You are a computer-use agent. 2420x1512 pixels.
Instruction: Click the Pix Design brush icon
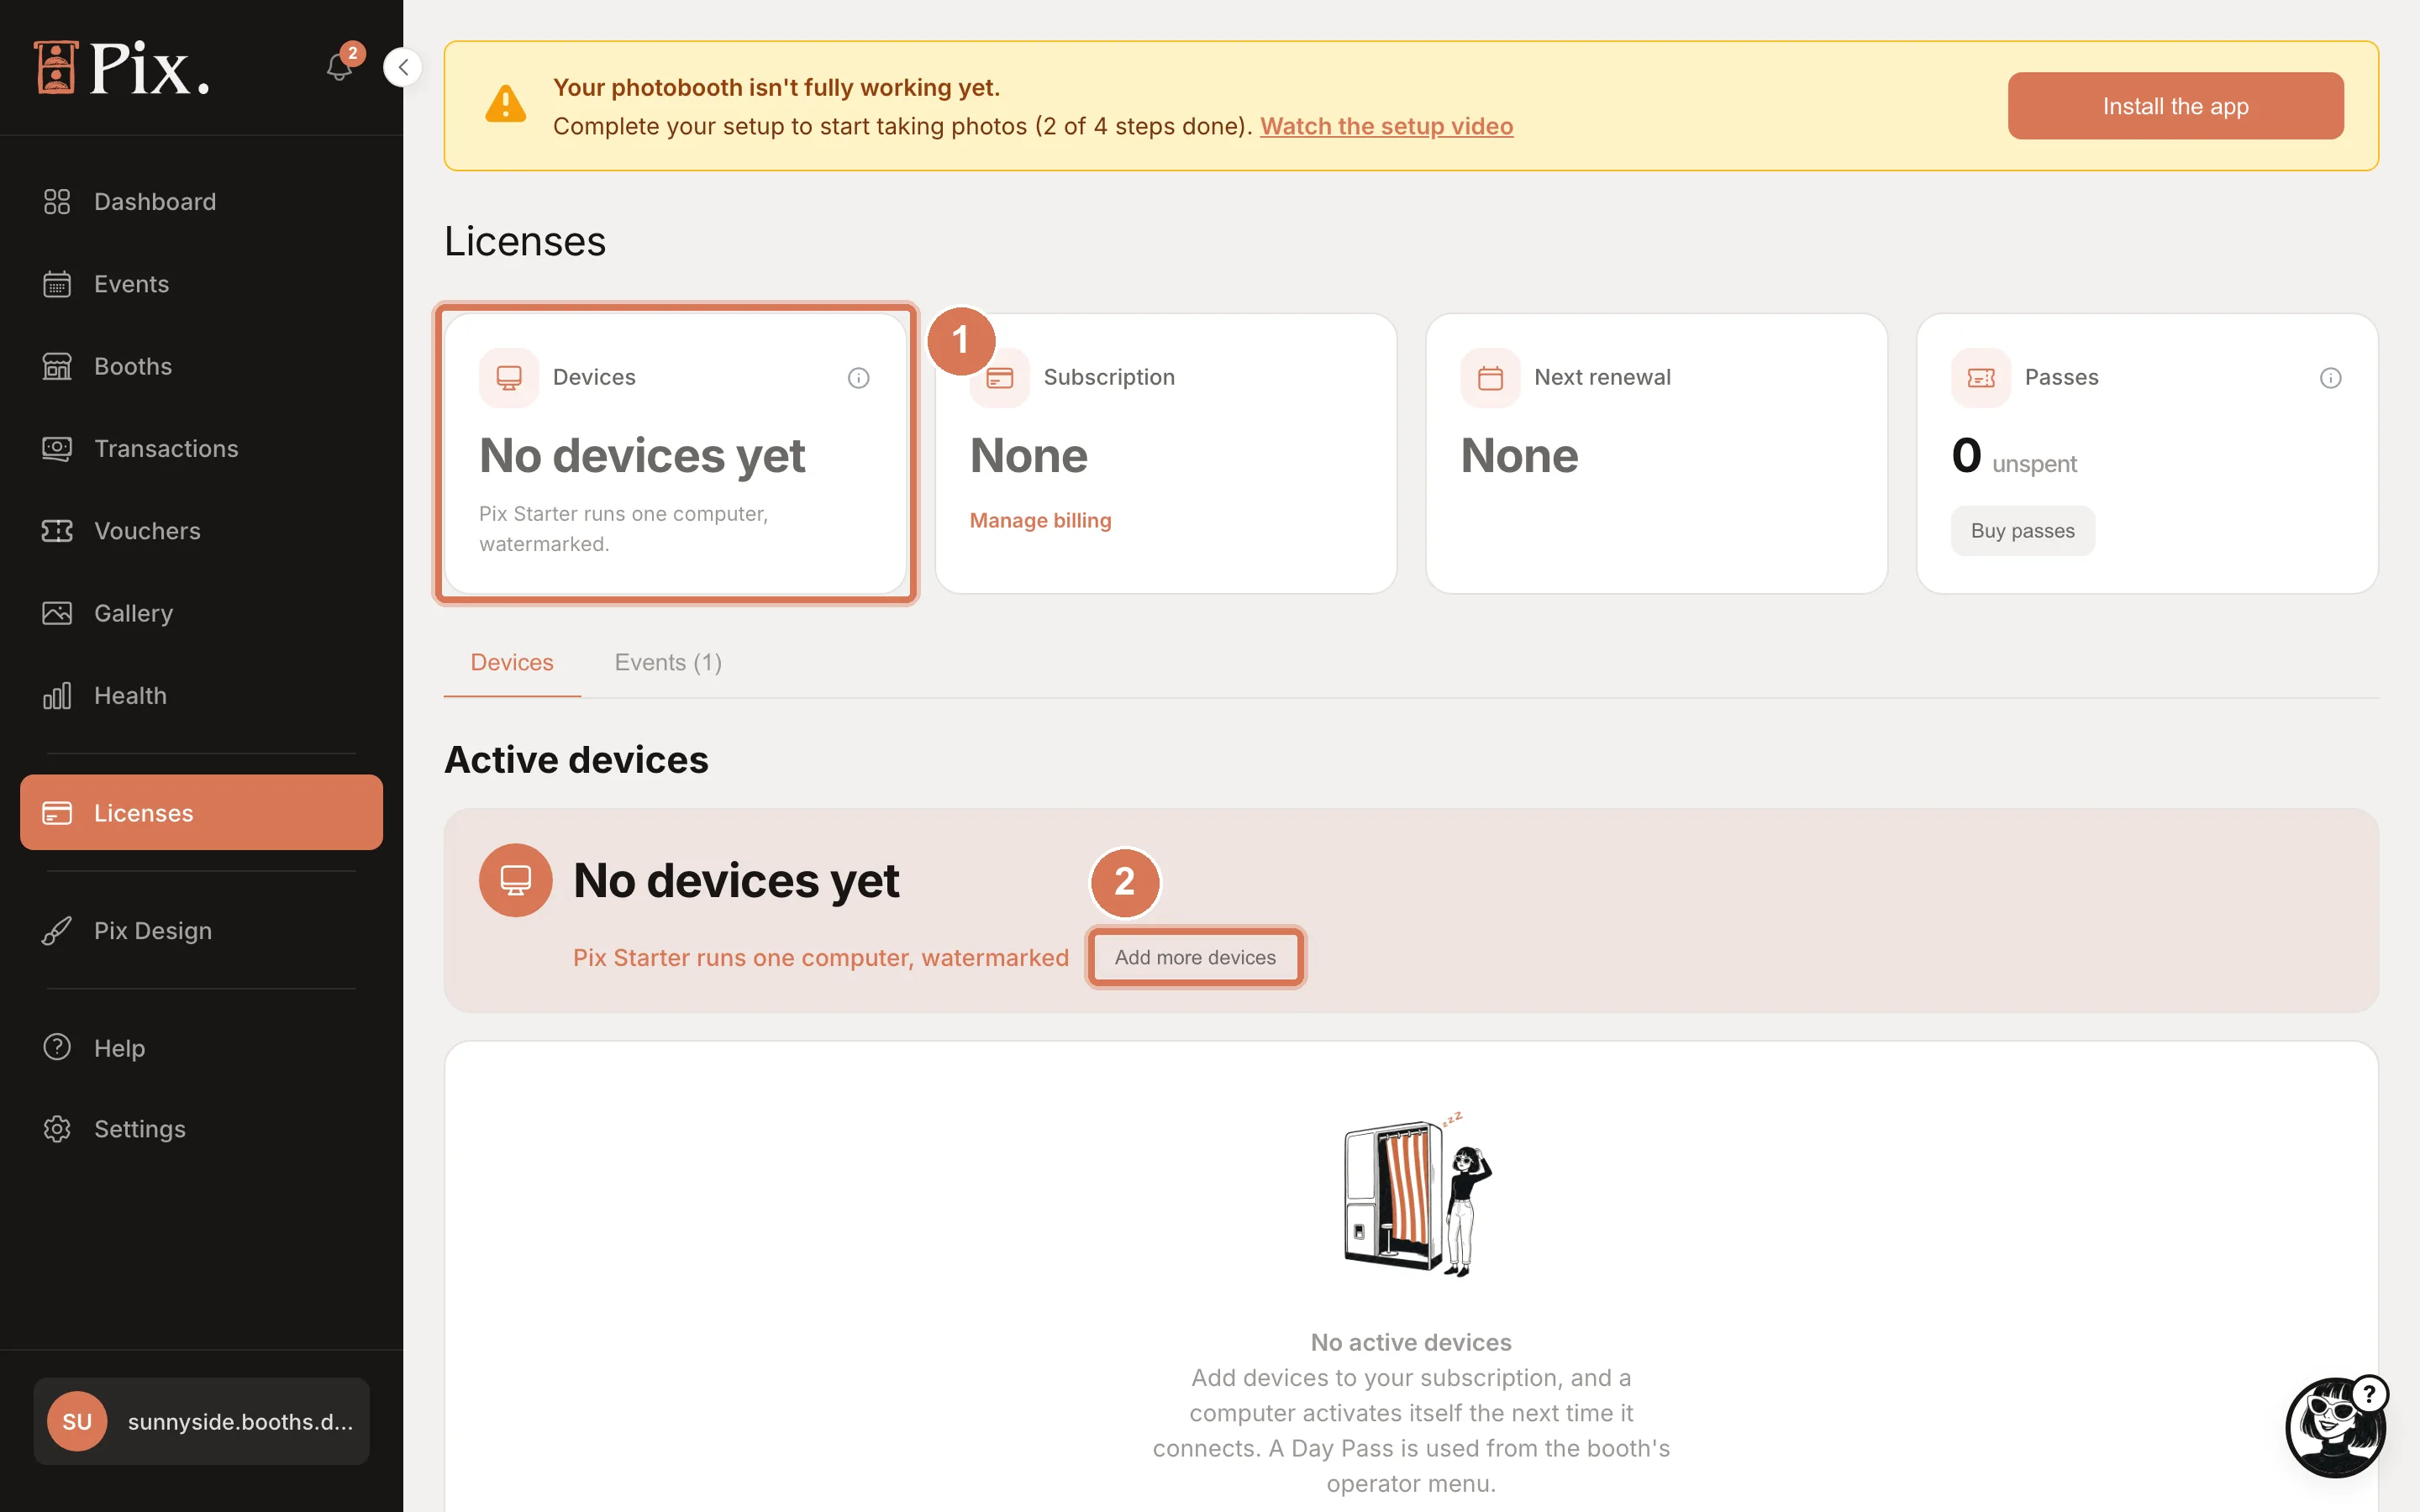57,931
